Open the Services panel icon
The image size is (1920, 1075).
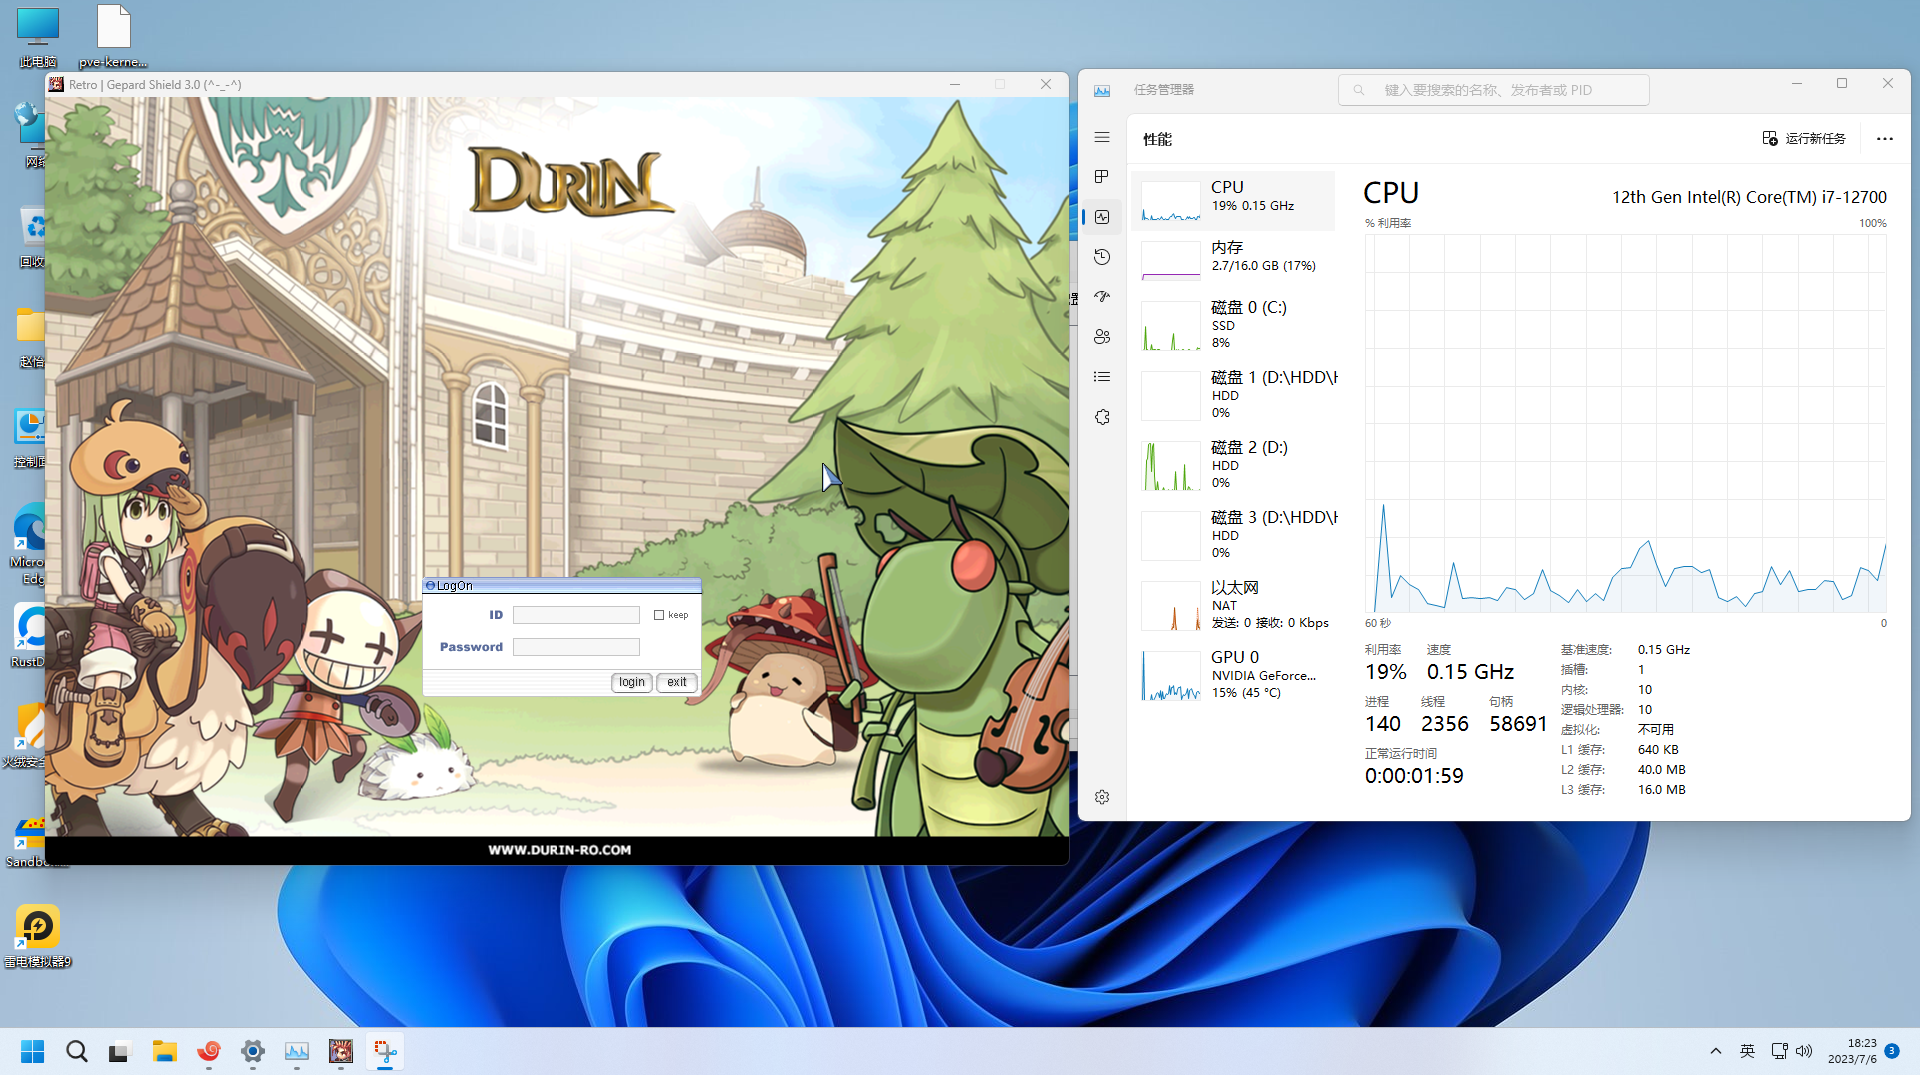tap(1101, 417)
